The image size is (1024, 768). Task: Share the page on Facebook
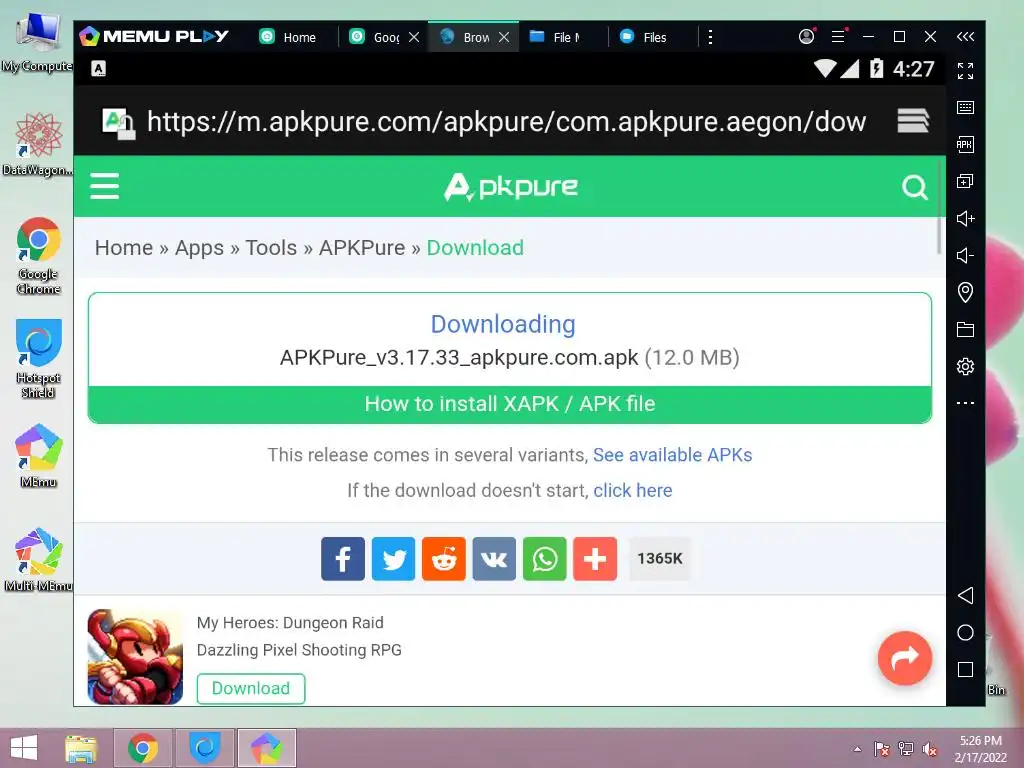[343, 559]
